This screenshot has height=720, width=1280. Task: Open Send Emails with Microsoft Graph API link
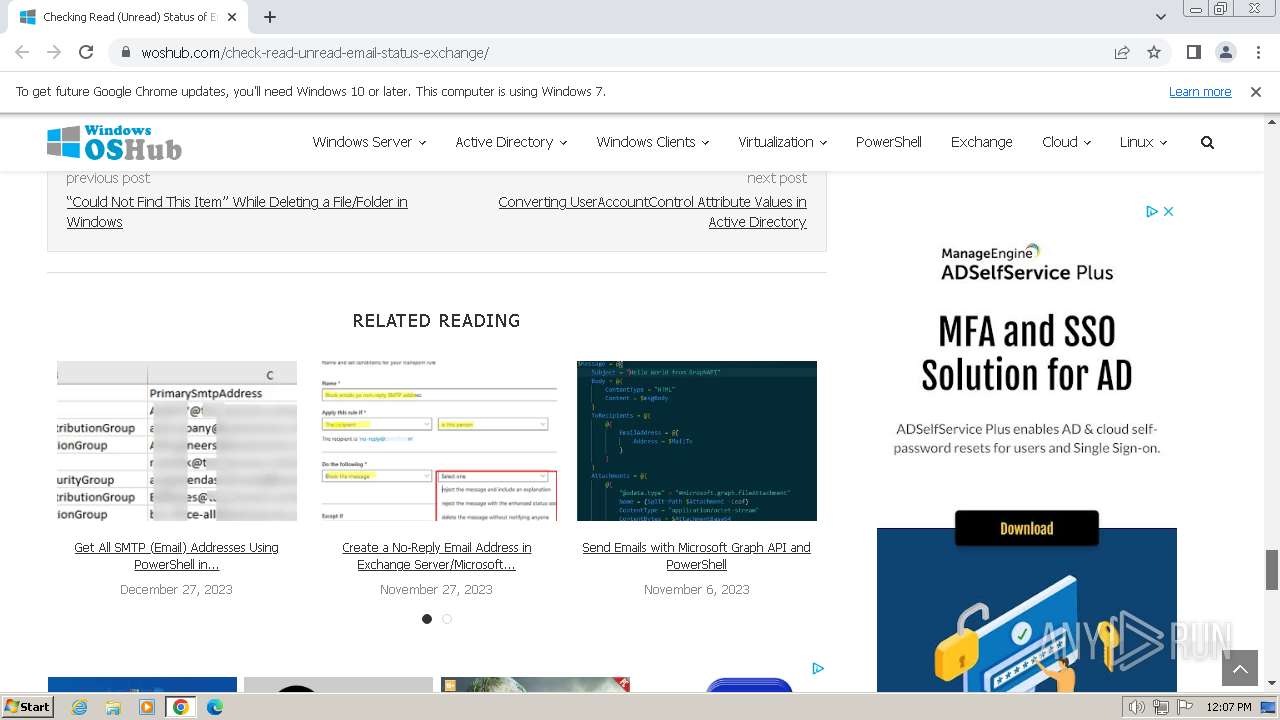point(697,556)
